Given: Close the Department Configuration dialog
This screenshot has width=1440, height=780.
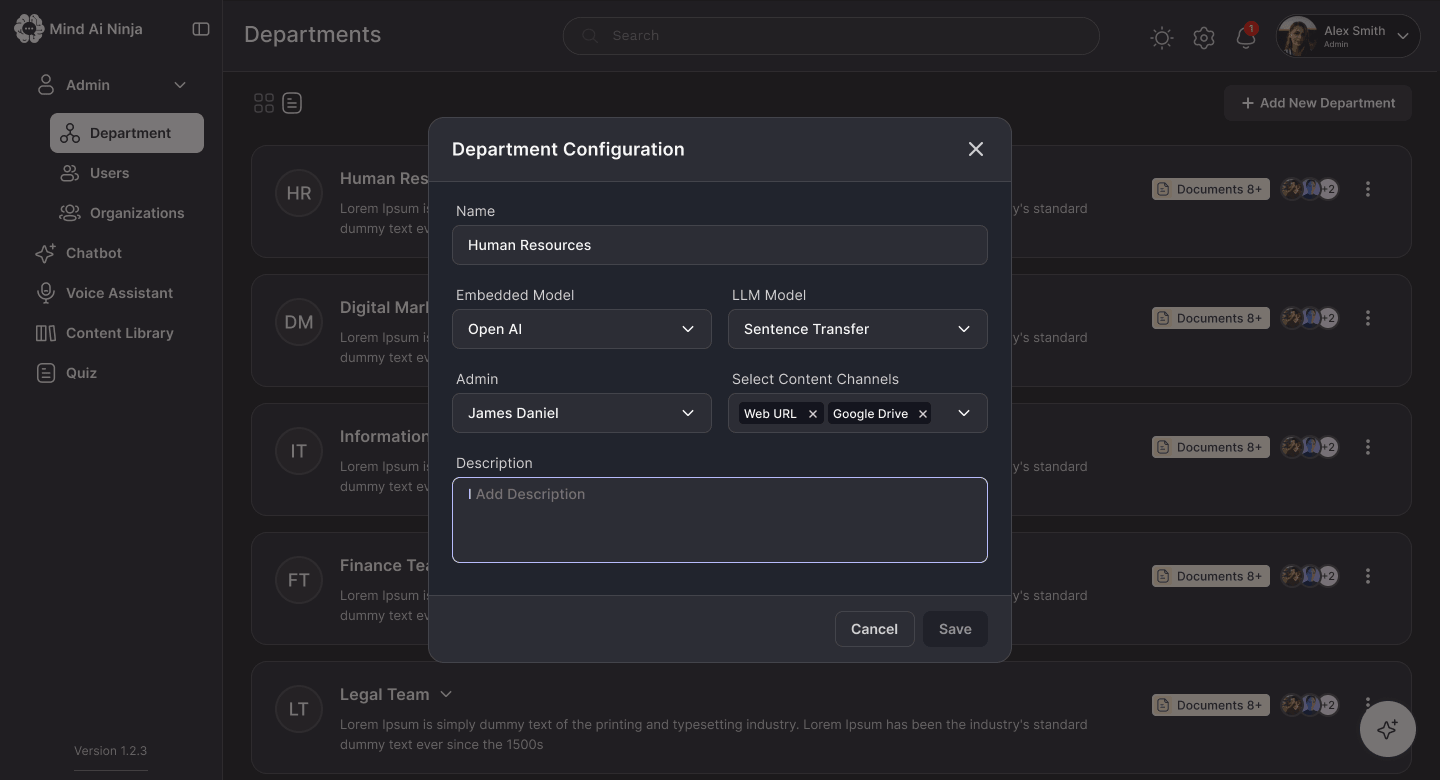Looking at the screenshot, I should (976, 149).
